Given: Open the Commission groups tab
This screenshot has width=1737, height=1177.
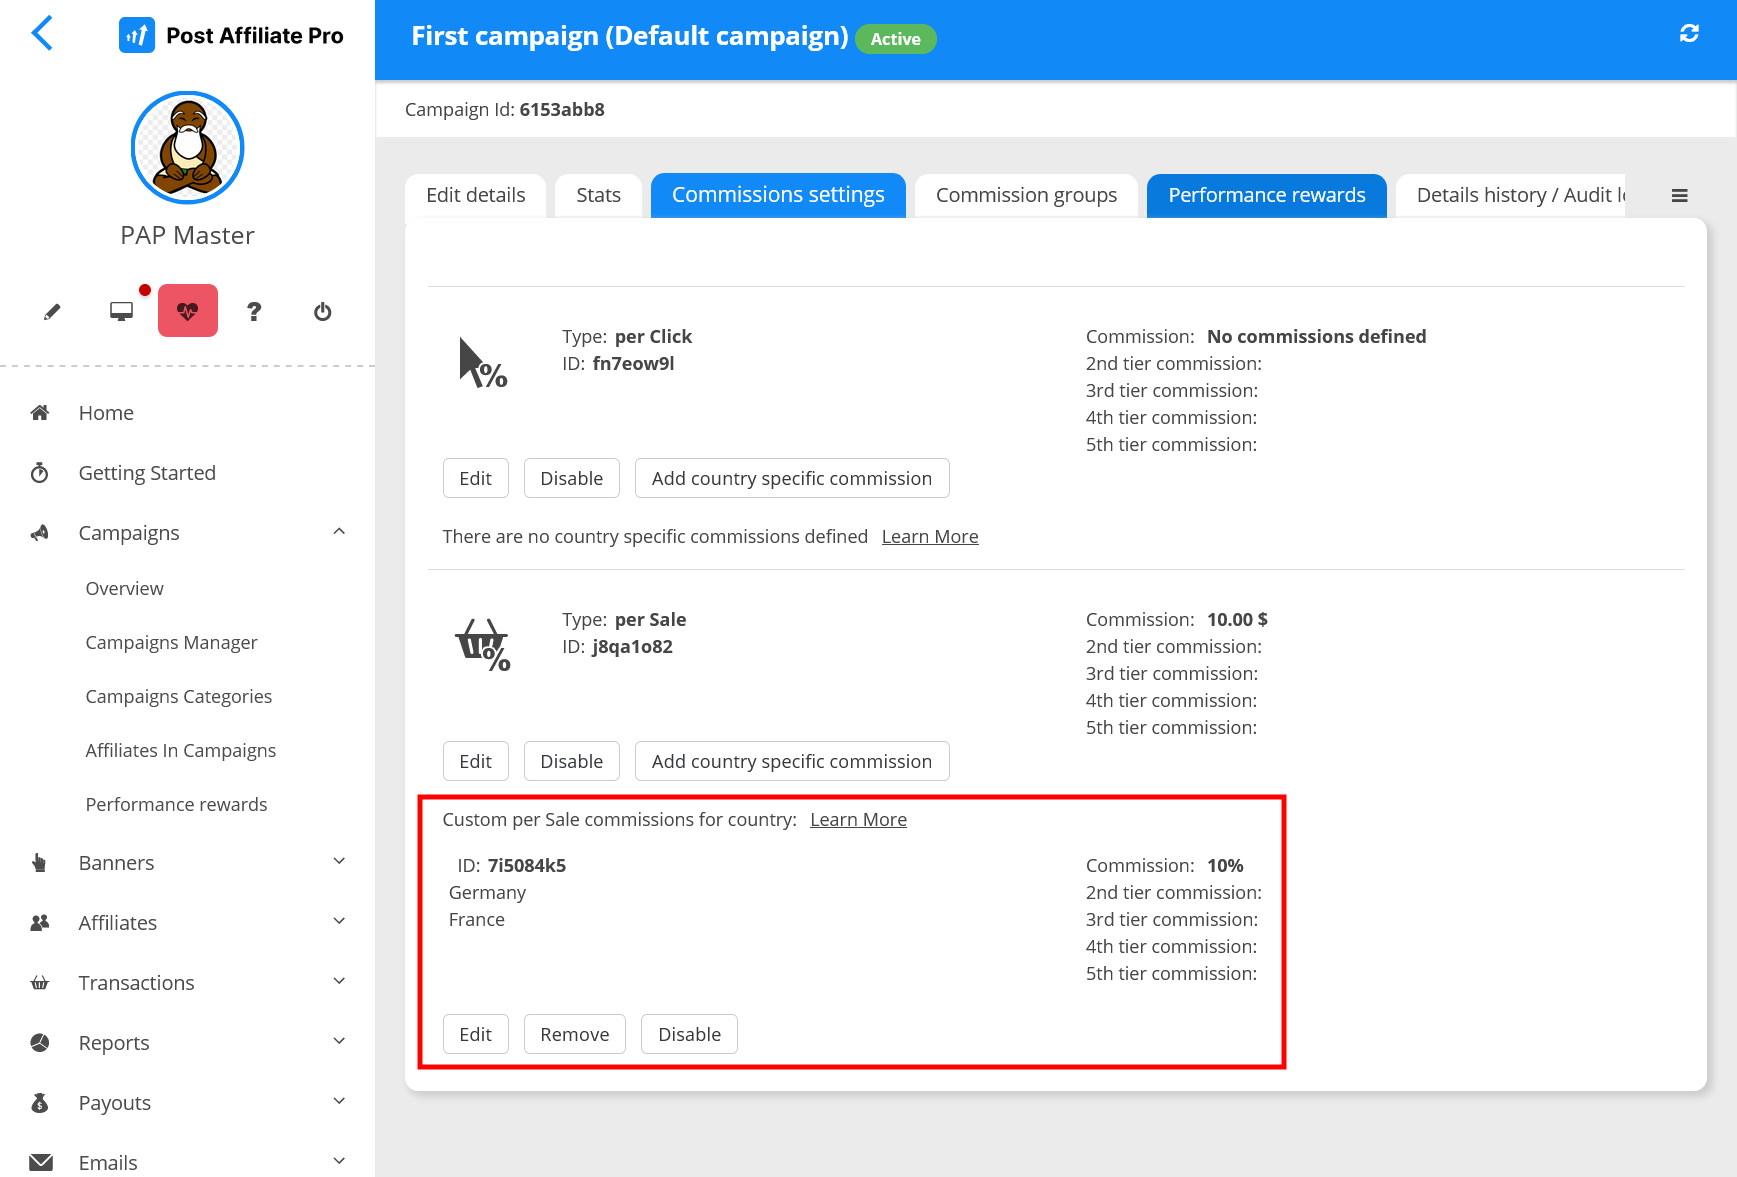Looking at the screenshot, I should [1026, 195].
